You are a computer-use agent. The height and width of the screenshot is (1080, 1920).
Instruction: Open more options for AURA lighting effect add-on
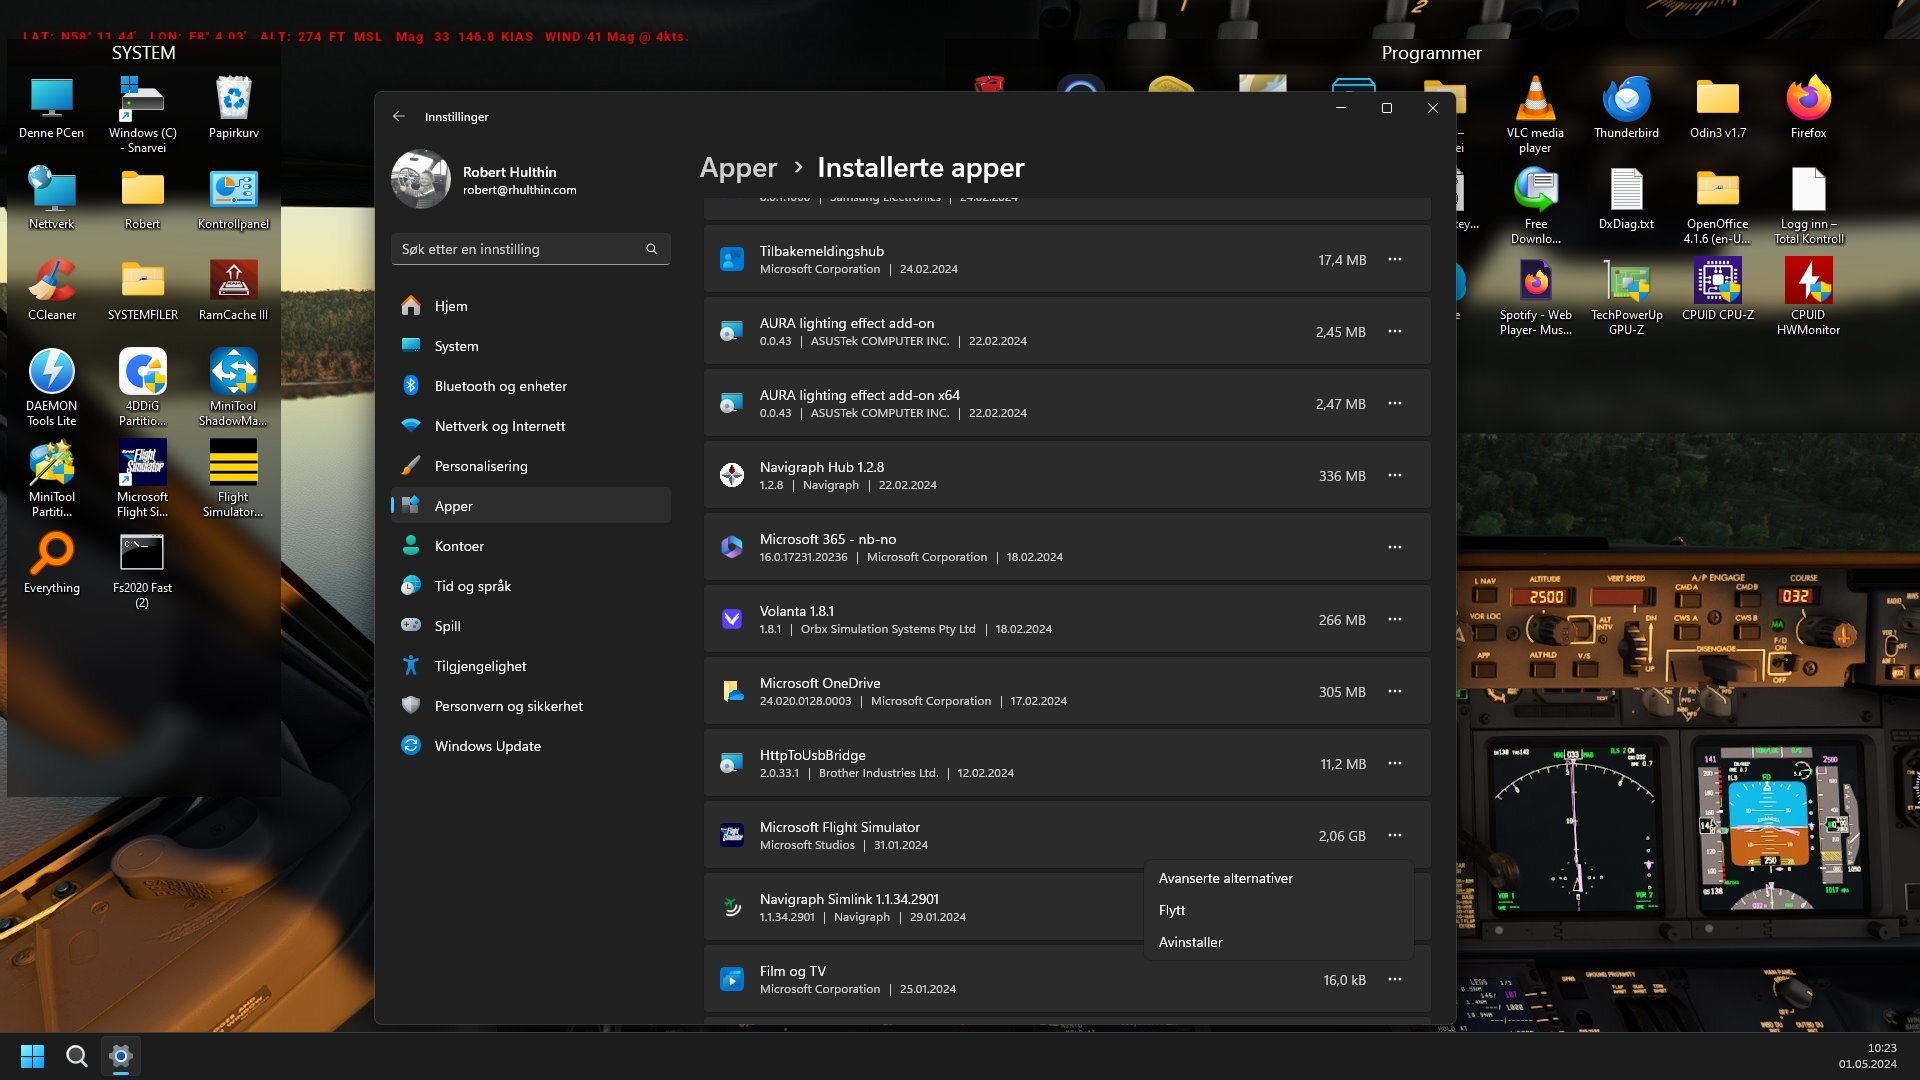1394,331
